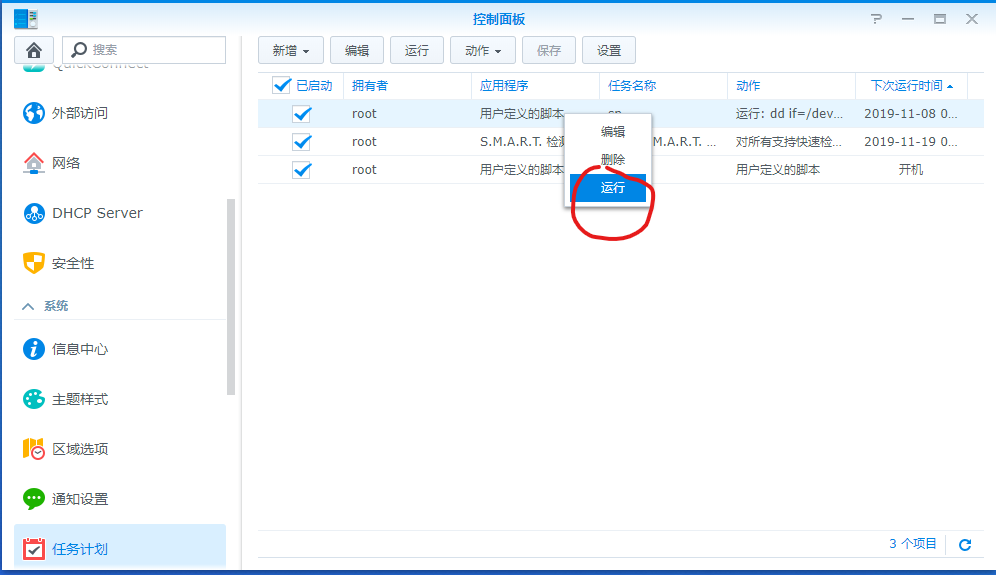Click the 编辑 (Edit) toolbar button
Viewport: 996px width, 575px height.
click(357, 50)
